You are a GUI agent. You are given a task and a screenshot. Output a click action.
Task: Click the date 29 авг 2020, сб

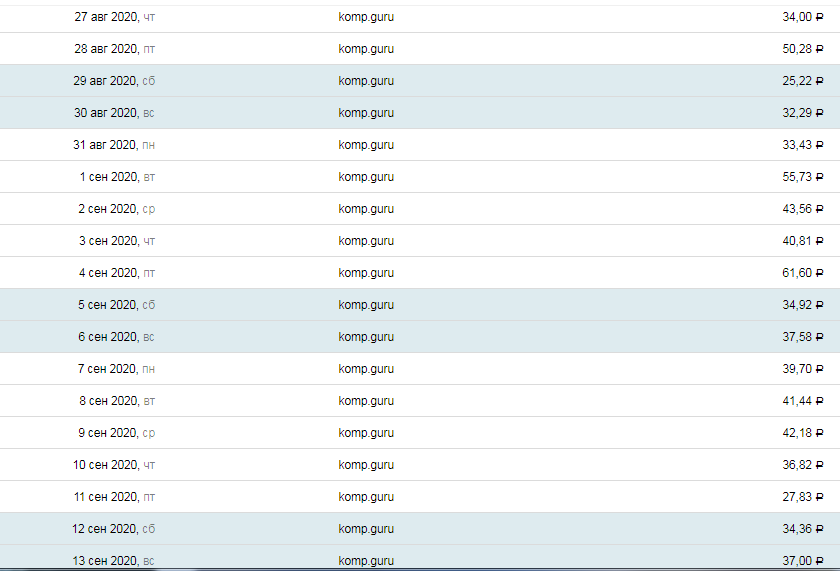(x=114, y=81)
